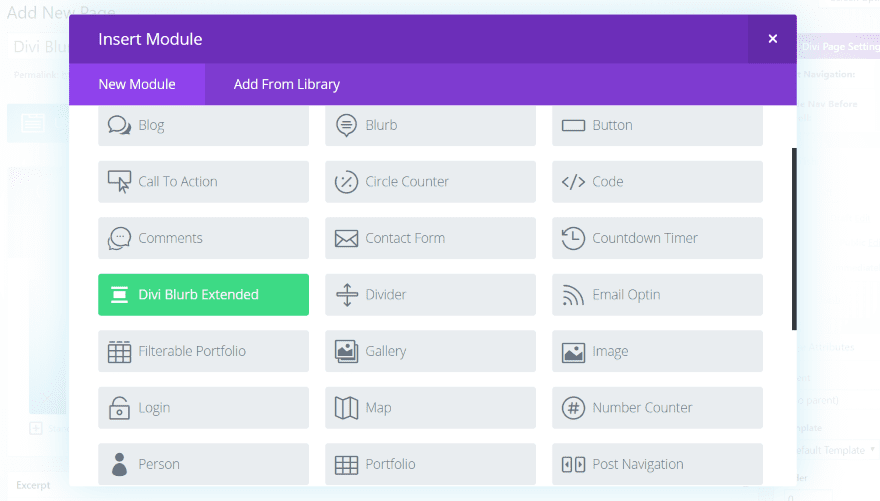Image resolution: width=880 pixels, height=501 pixels.
Task: Insert the Post Navigation module
Action: (x=657, y=464)
